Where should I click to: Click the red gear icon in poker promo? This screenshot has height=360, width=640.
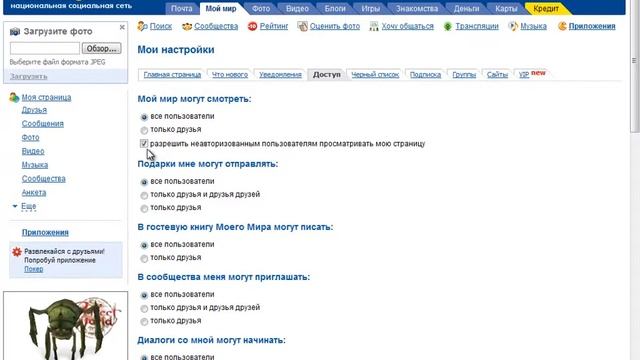coord(17,251)
